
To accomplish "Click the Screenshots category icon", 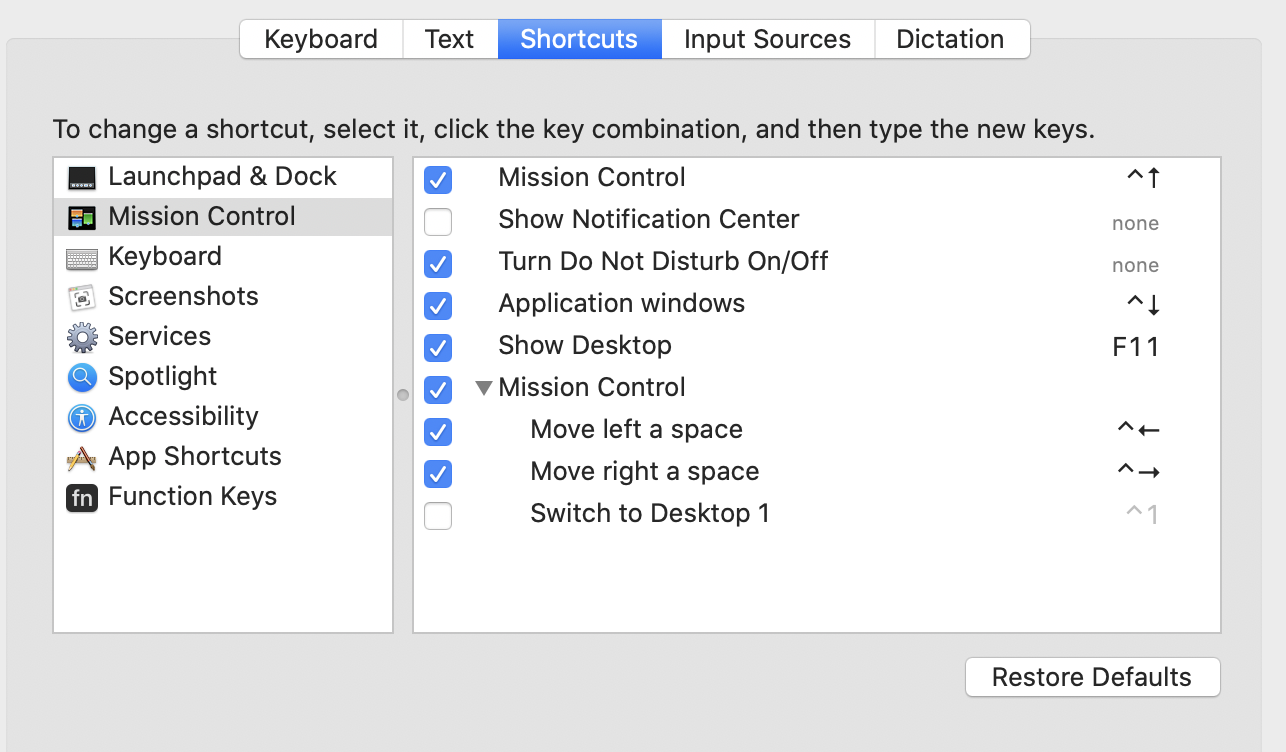I will coord(82,297).
